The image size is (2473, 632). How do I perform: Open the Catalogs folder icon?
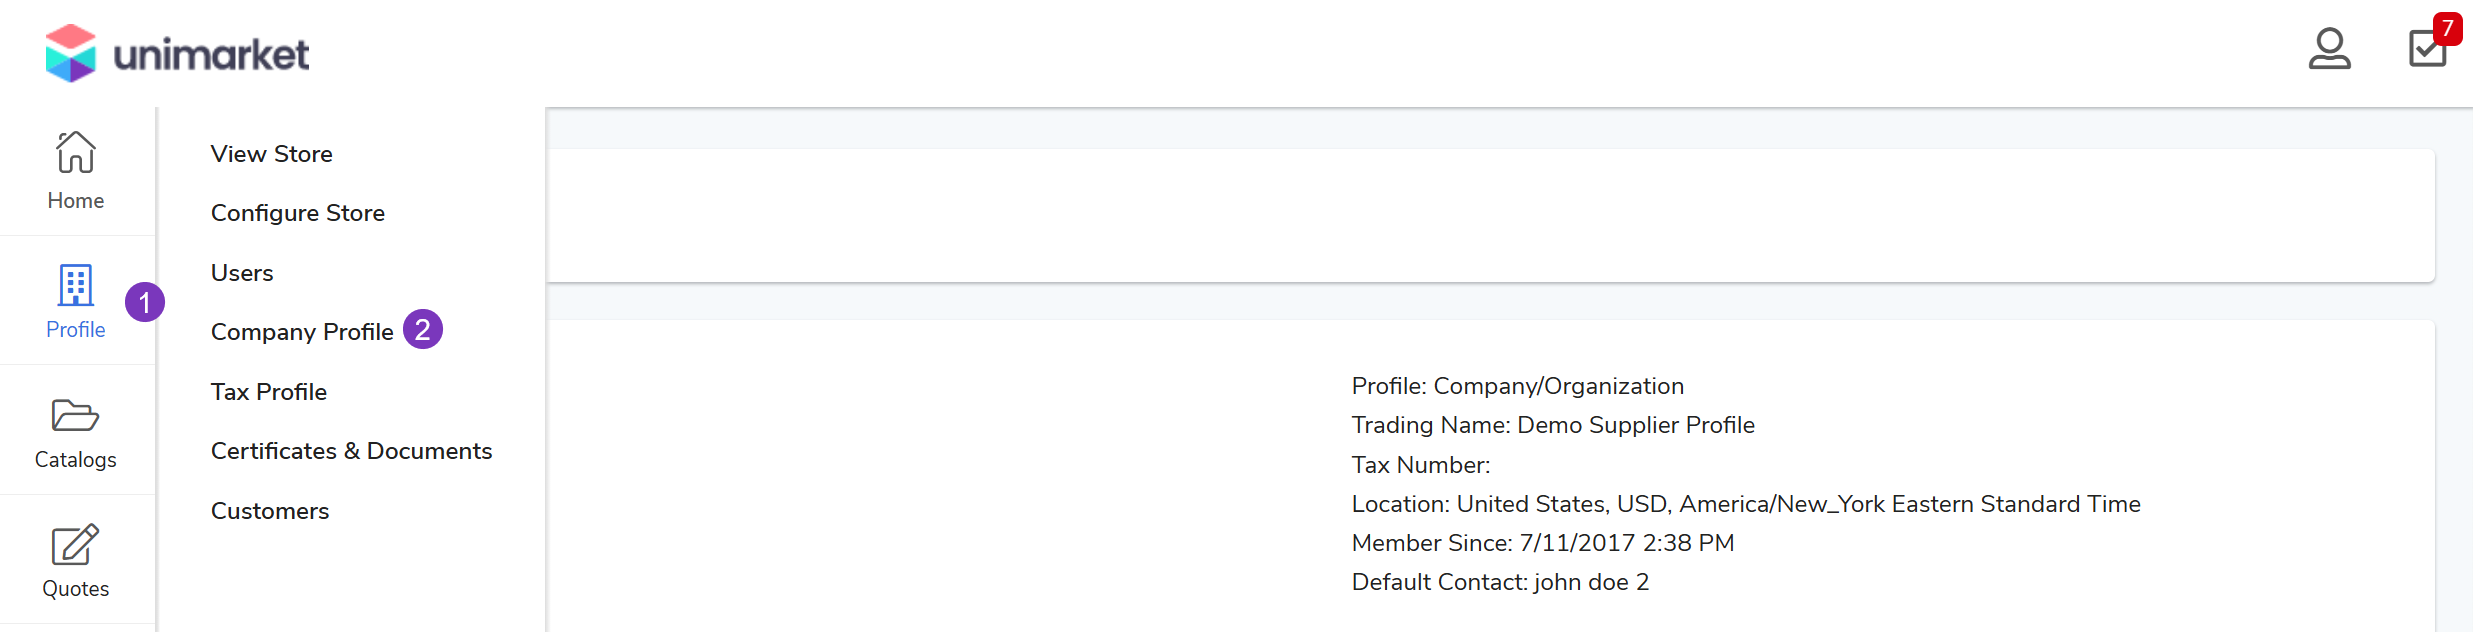(76, 416)
